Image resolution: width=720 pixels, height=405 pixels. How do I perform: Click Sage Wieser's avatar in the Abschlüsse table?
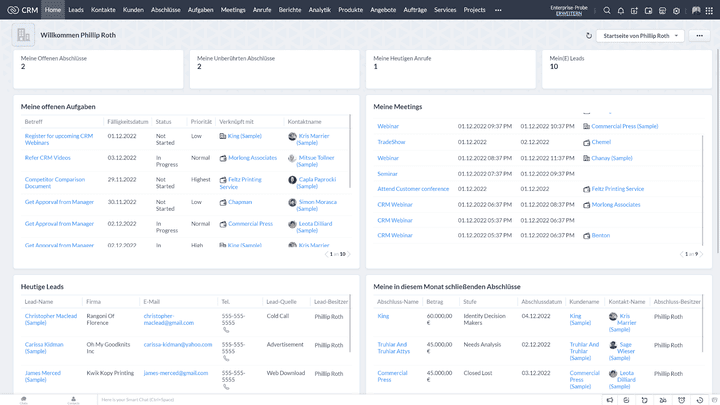613,345
